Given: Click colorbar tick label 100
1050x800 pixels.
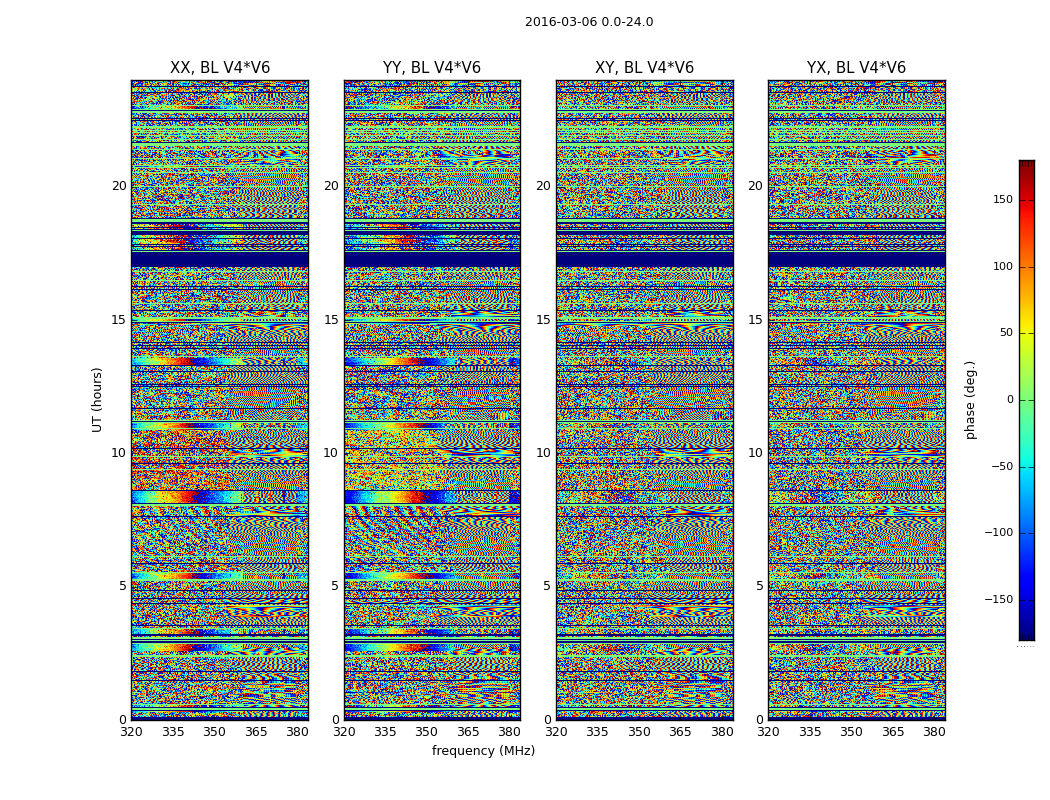Looking at the screenshot, I should coord(1003,266).
